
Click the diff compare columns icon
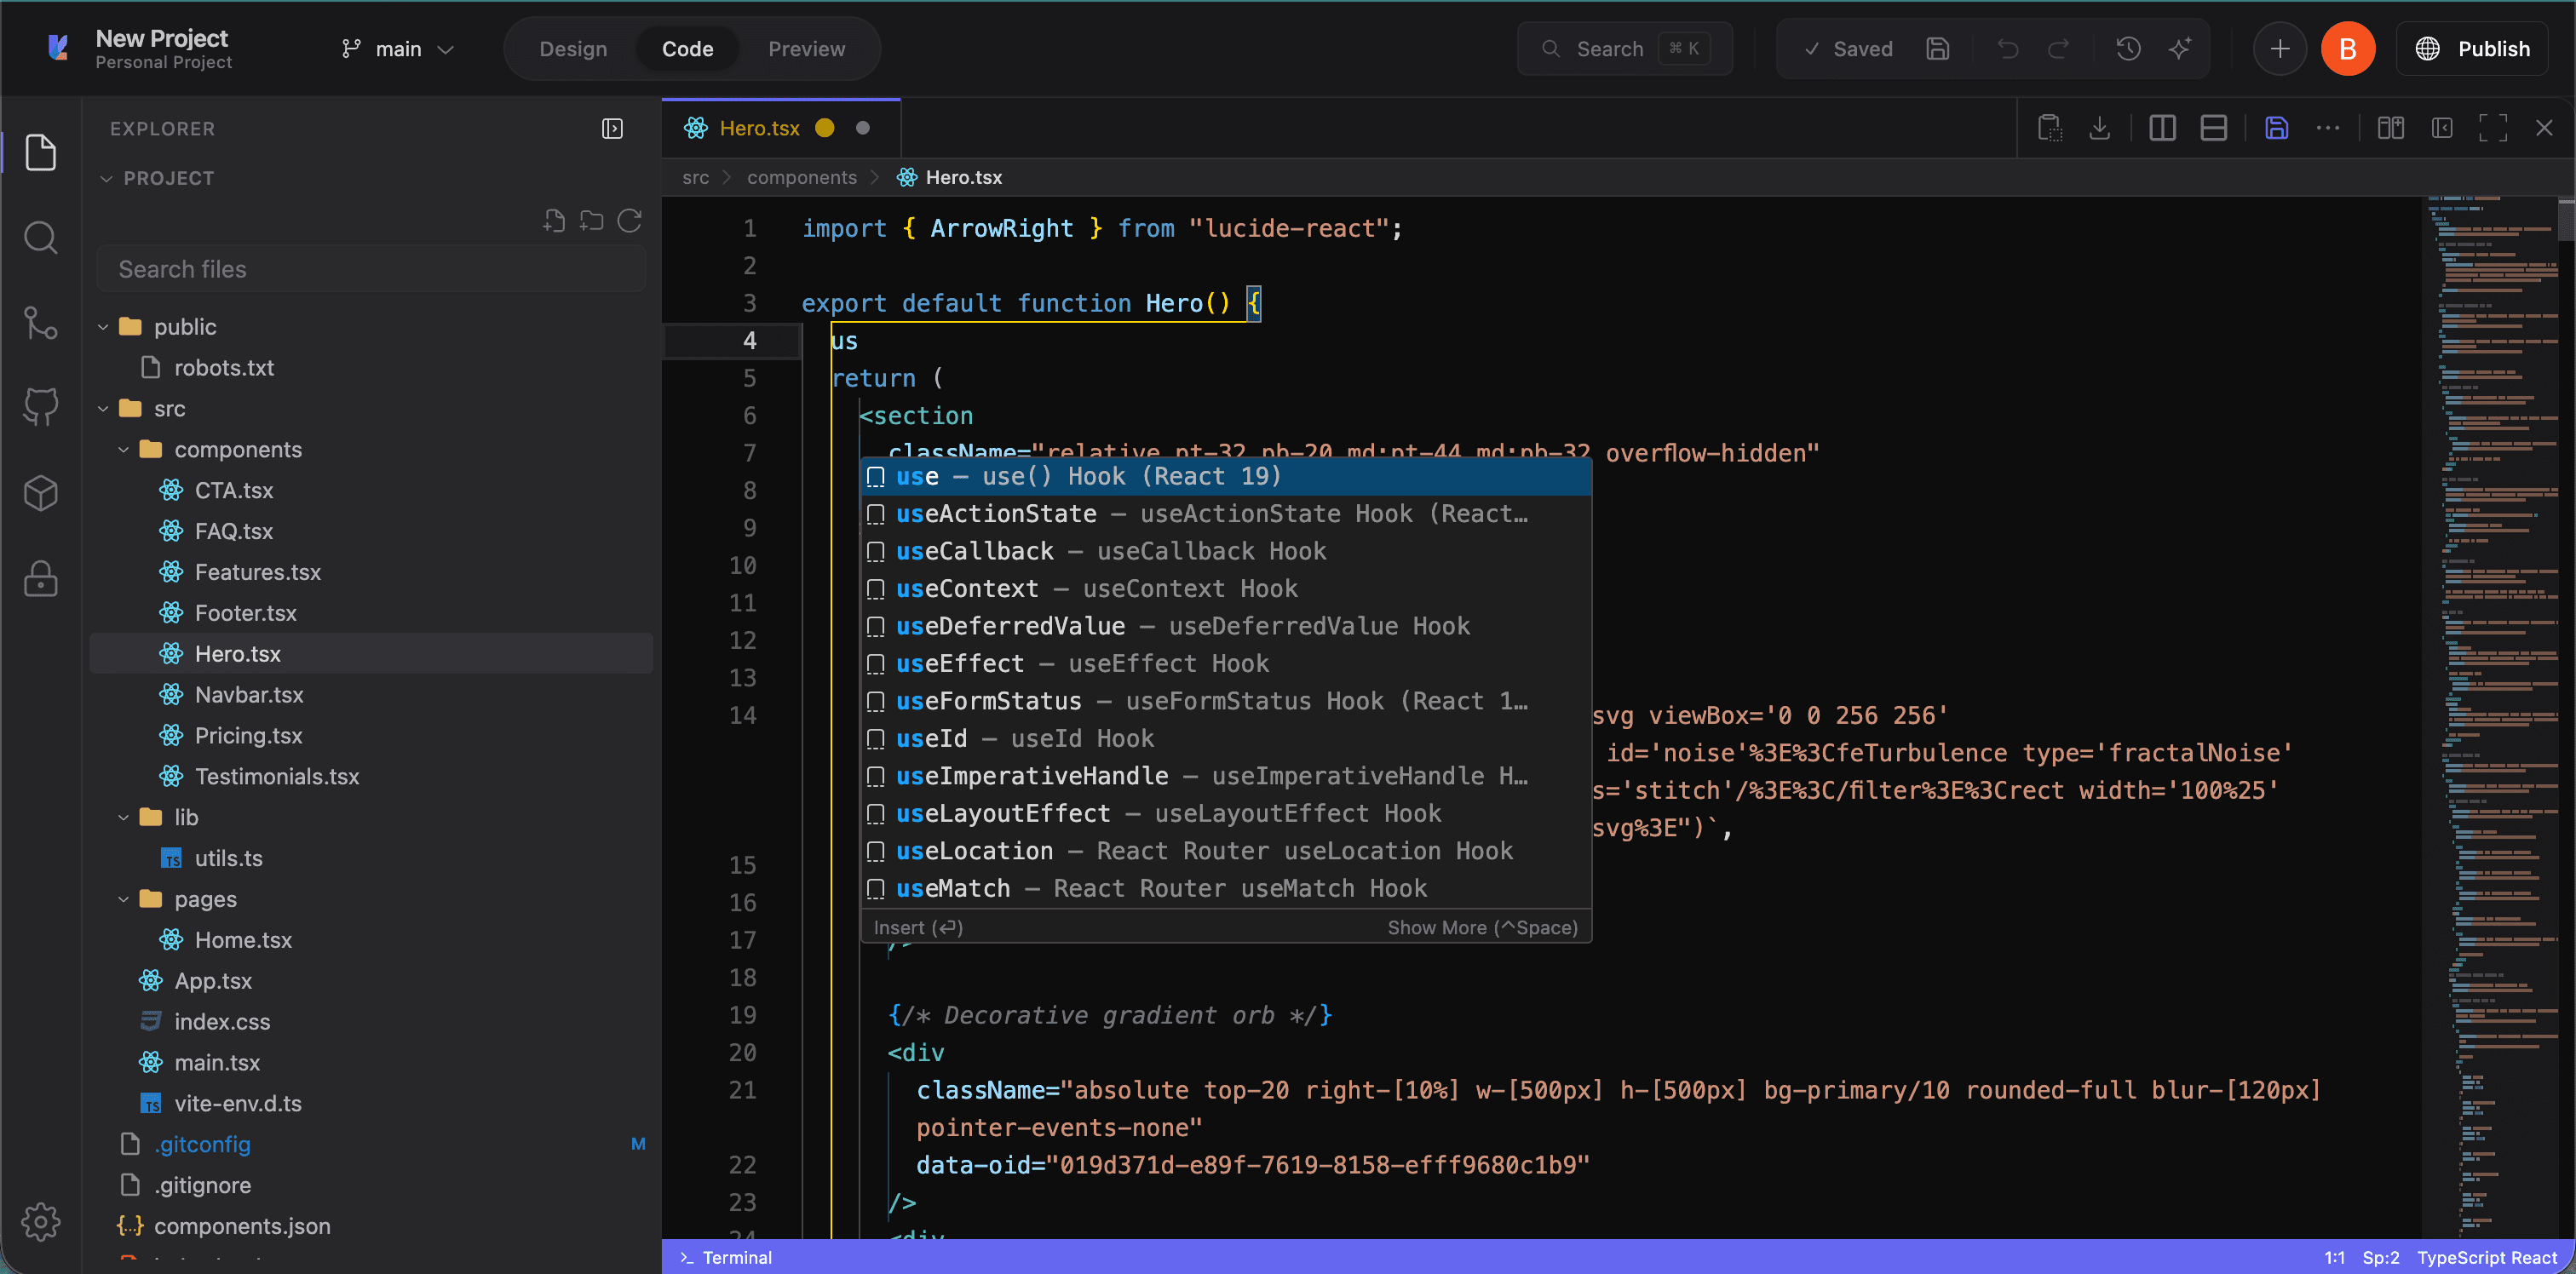(2390, 128)
